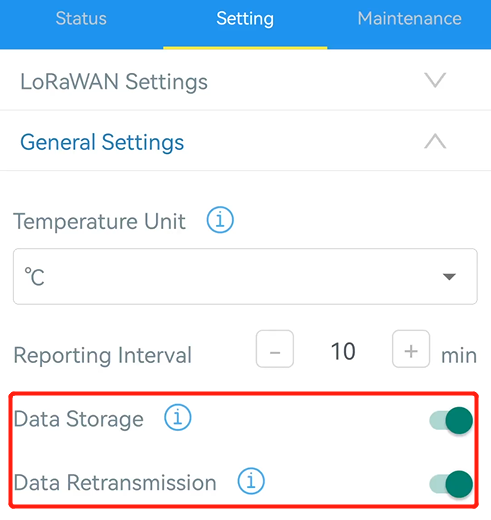
Task: Click the Data Storage label
Action: click(x=79, y=419)
